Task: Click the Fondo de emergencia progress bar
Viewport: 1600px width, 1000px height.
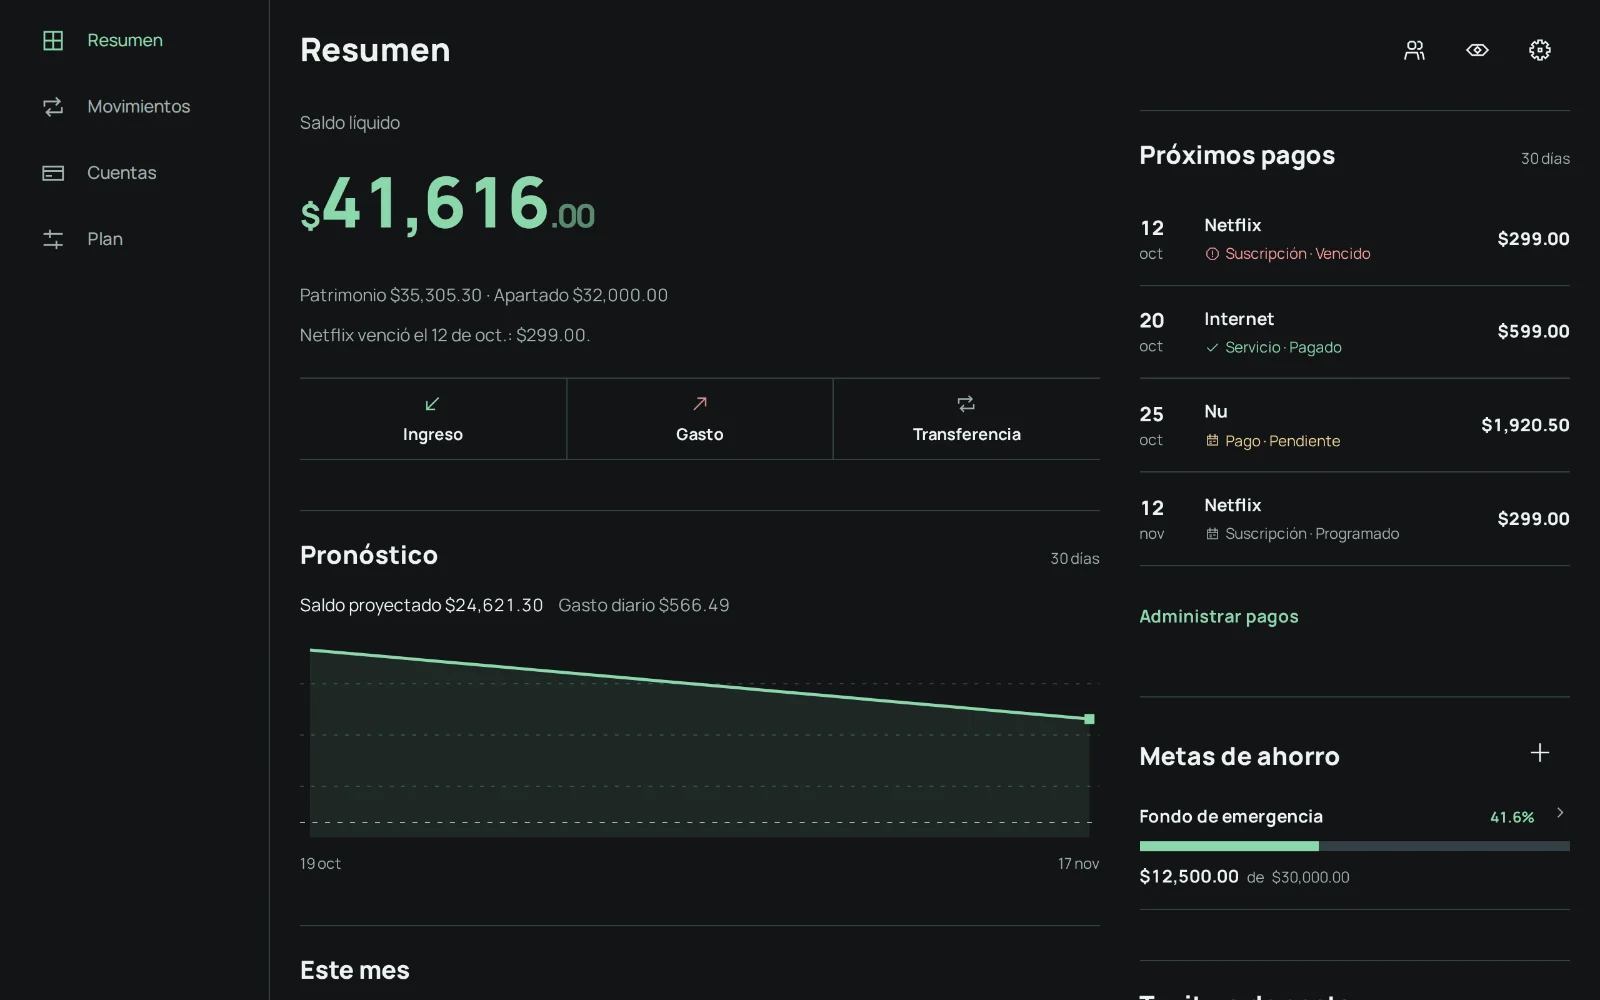Action: coord(1354,846)
